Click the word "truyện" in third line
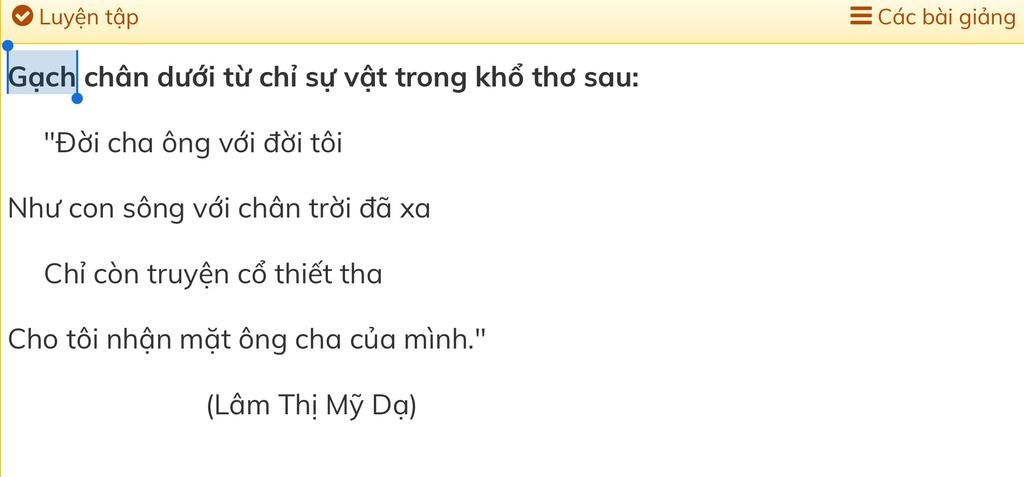This screenshot has width=1024, height=477. point(187,275)
